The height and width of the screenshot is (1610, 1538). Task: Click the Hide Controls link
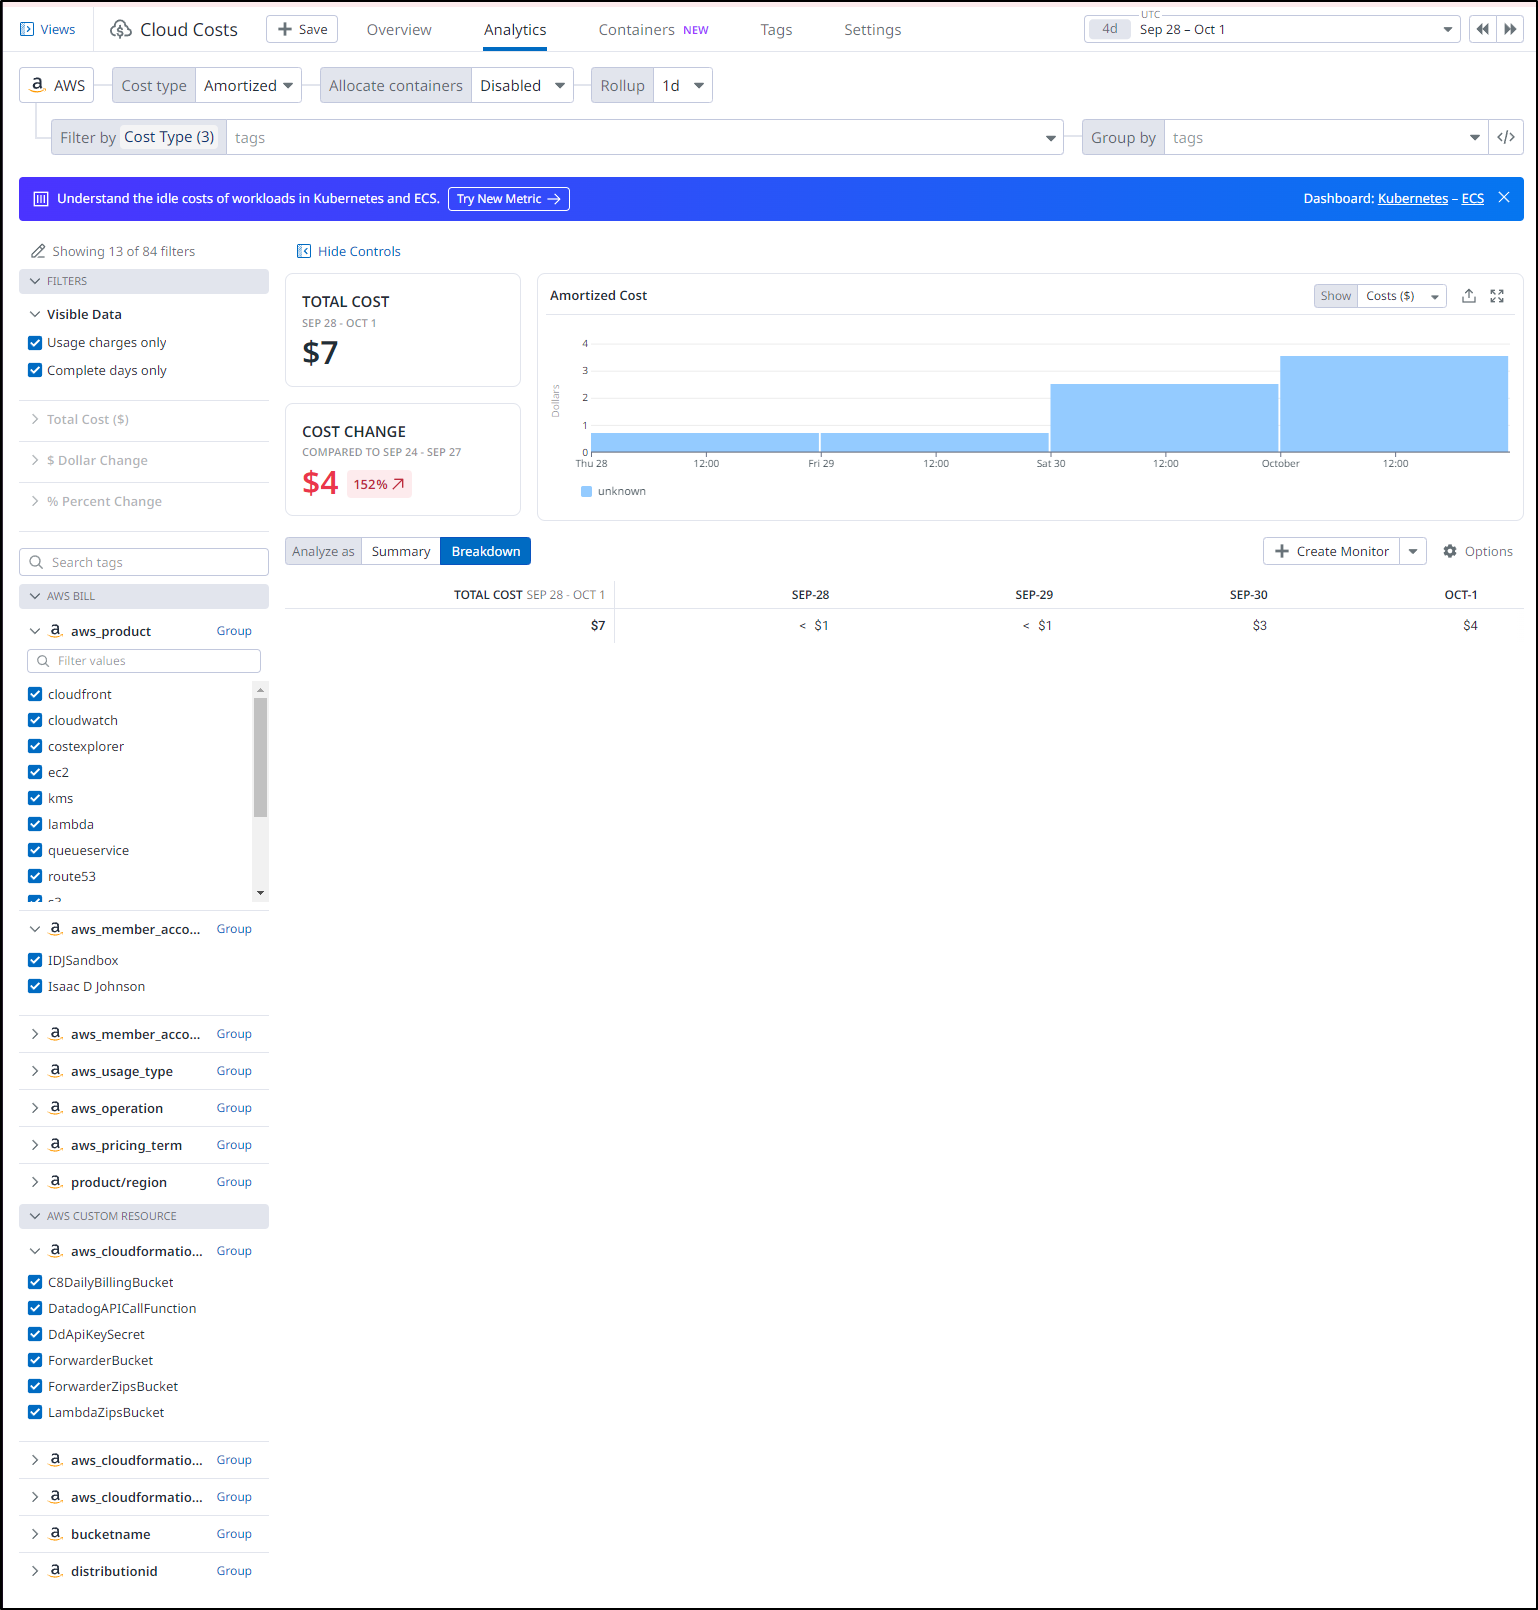pos(359,251)
